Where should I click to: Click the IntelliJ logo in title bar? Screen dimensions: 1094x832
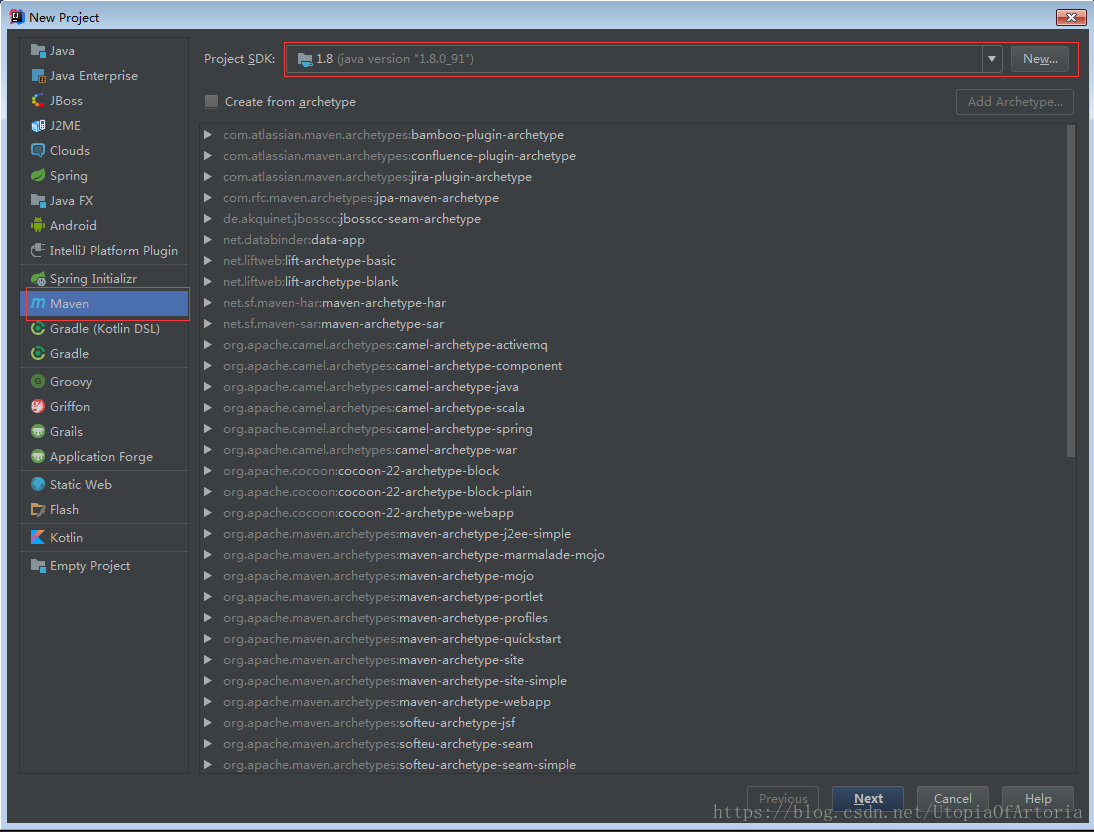point(17,17)
